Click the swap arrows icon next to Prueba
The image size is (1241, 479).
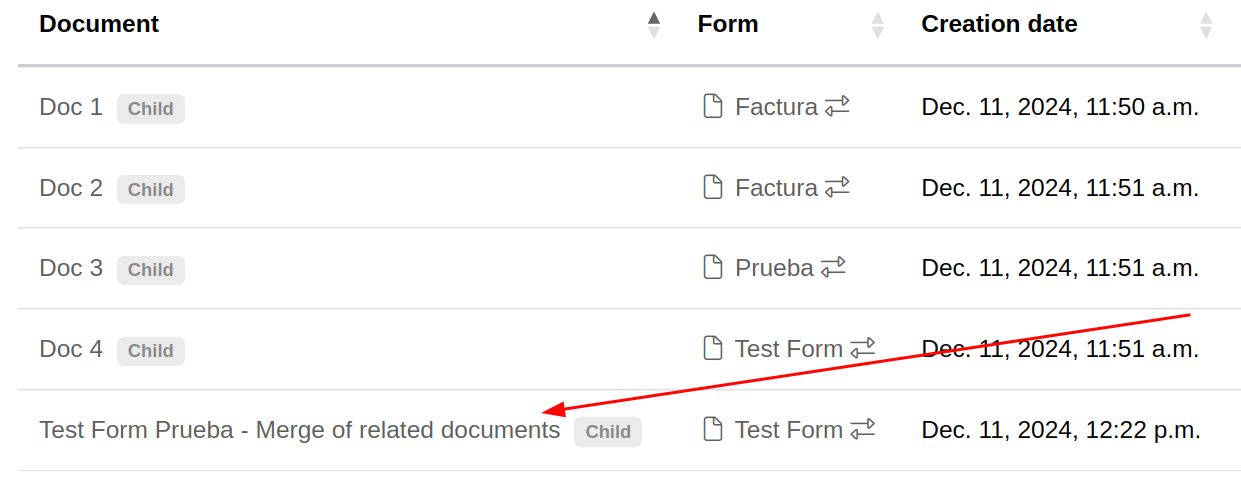pos(833,267)
